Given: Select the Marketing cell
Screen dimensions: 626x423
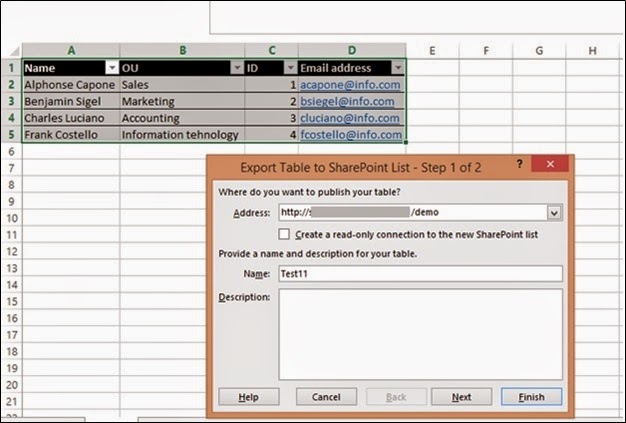Looking at the screenshot, I should tap(182, 102).
